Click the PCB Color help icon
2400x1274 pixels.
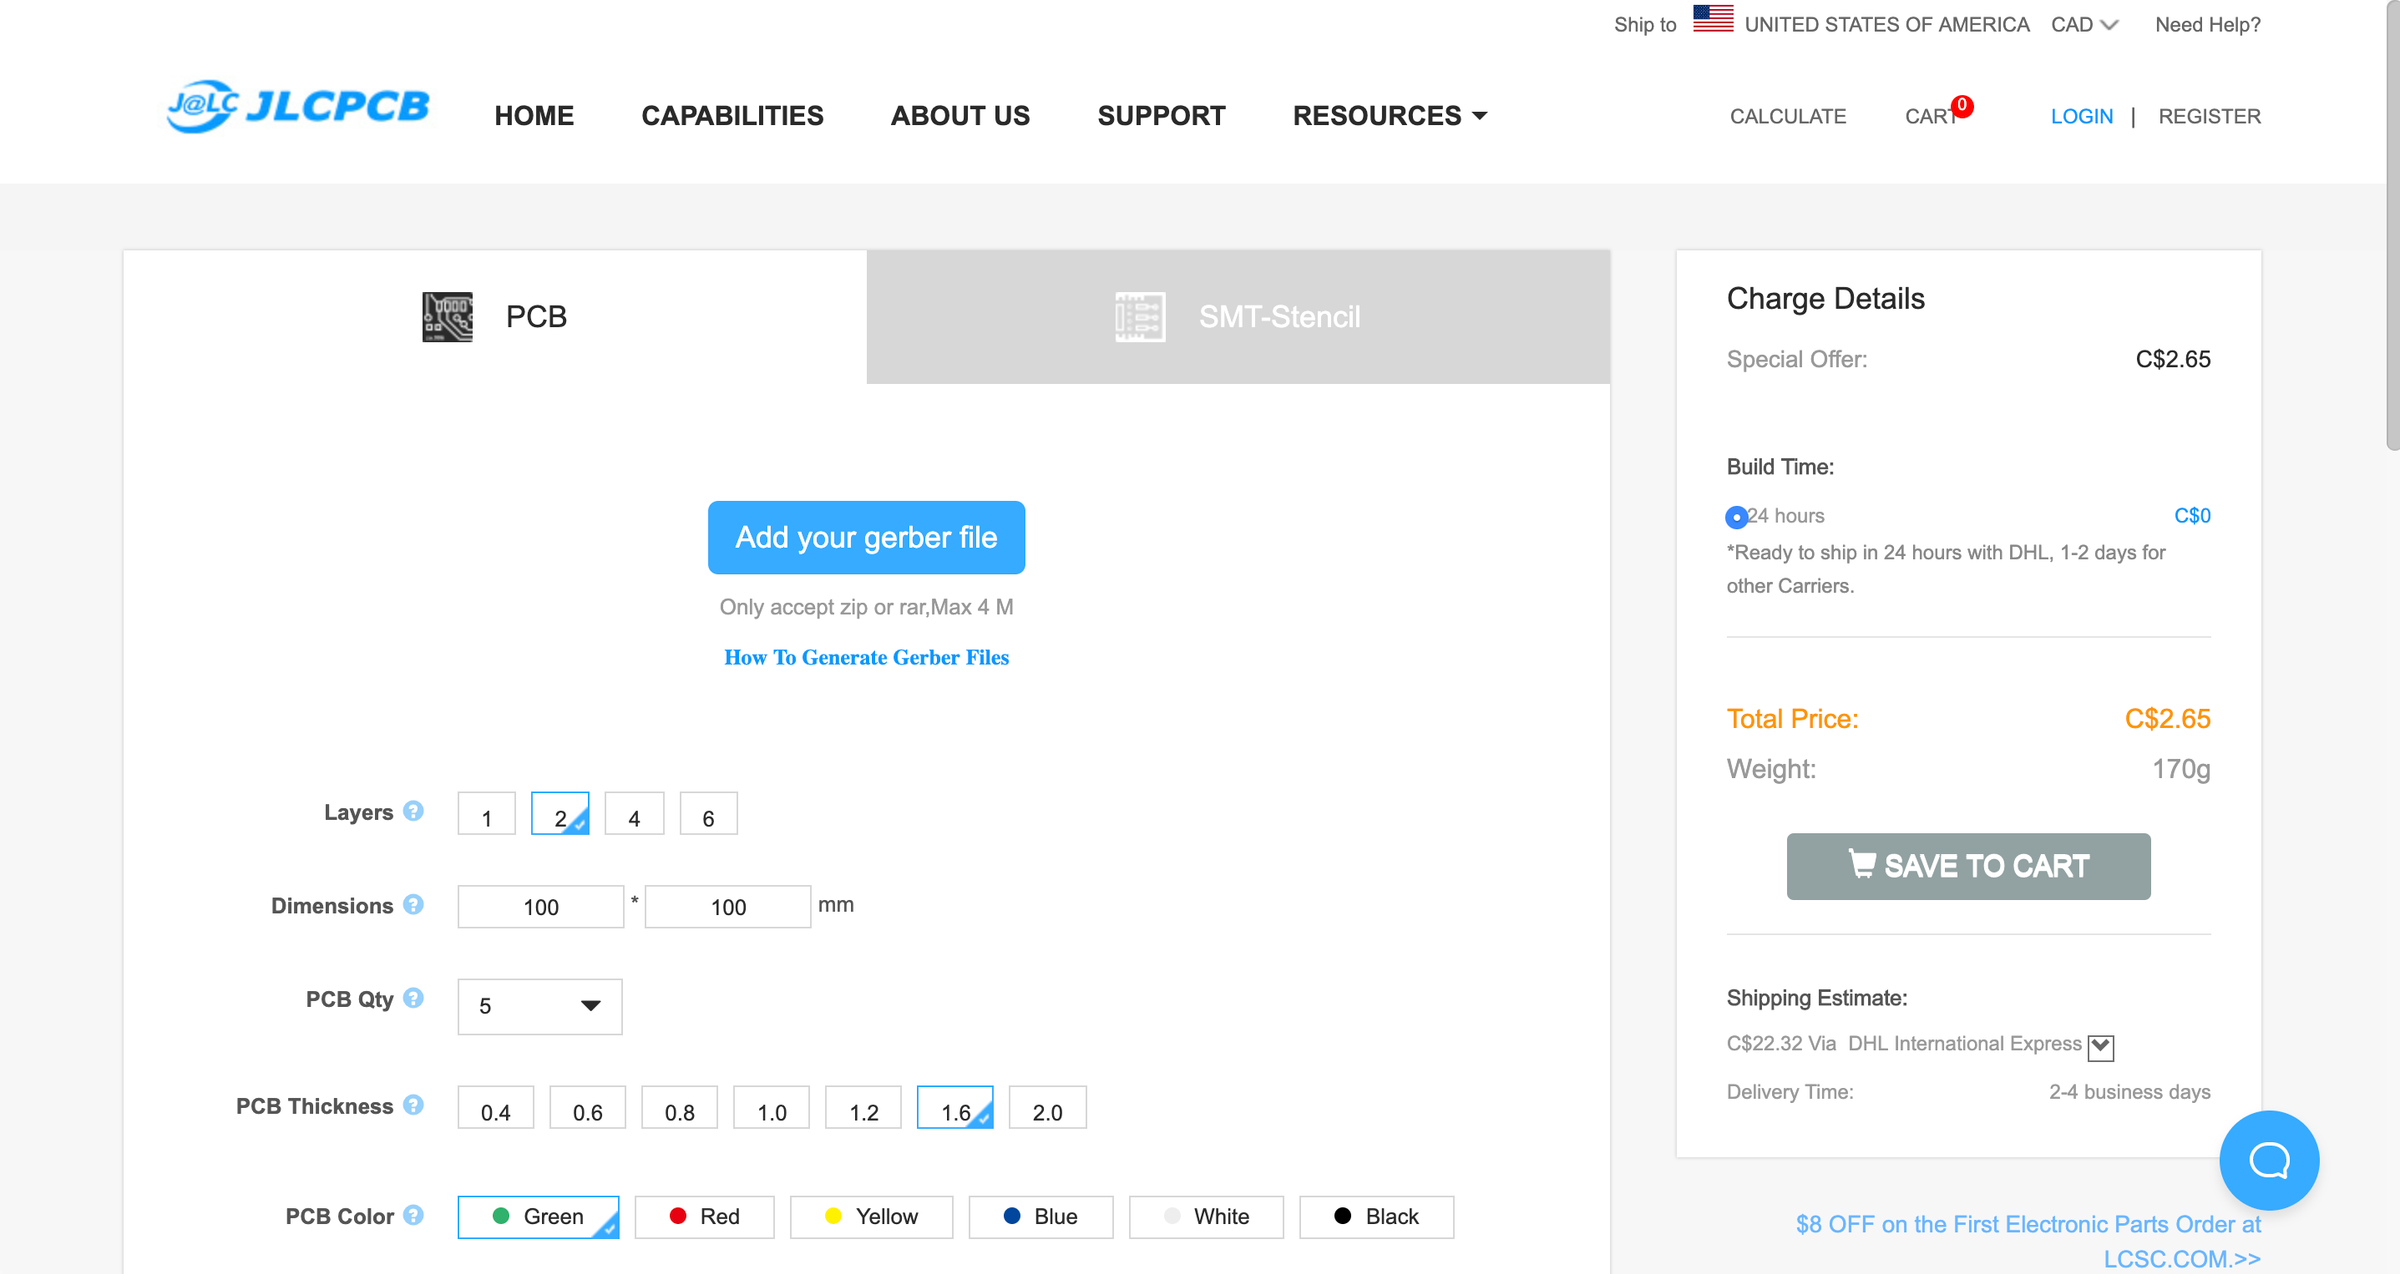tap(413, 1215)
